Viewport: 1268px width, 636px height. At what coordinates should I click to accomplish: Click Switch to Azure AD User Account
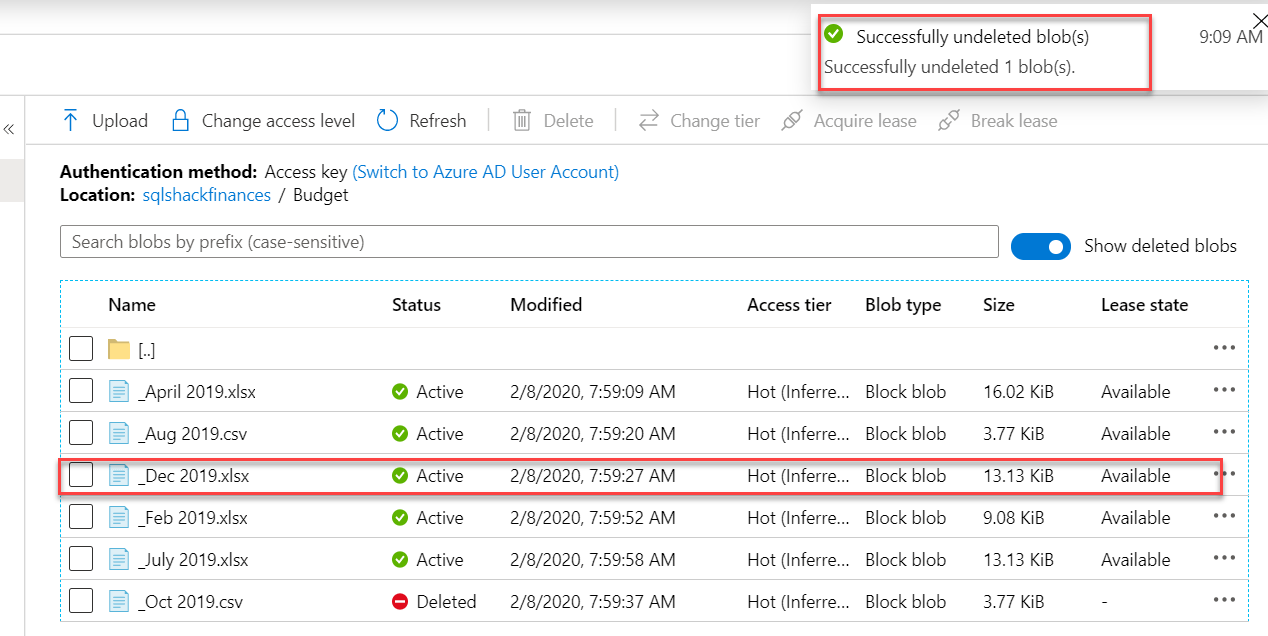pyautogui.click(x=485, y=171)
